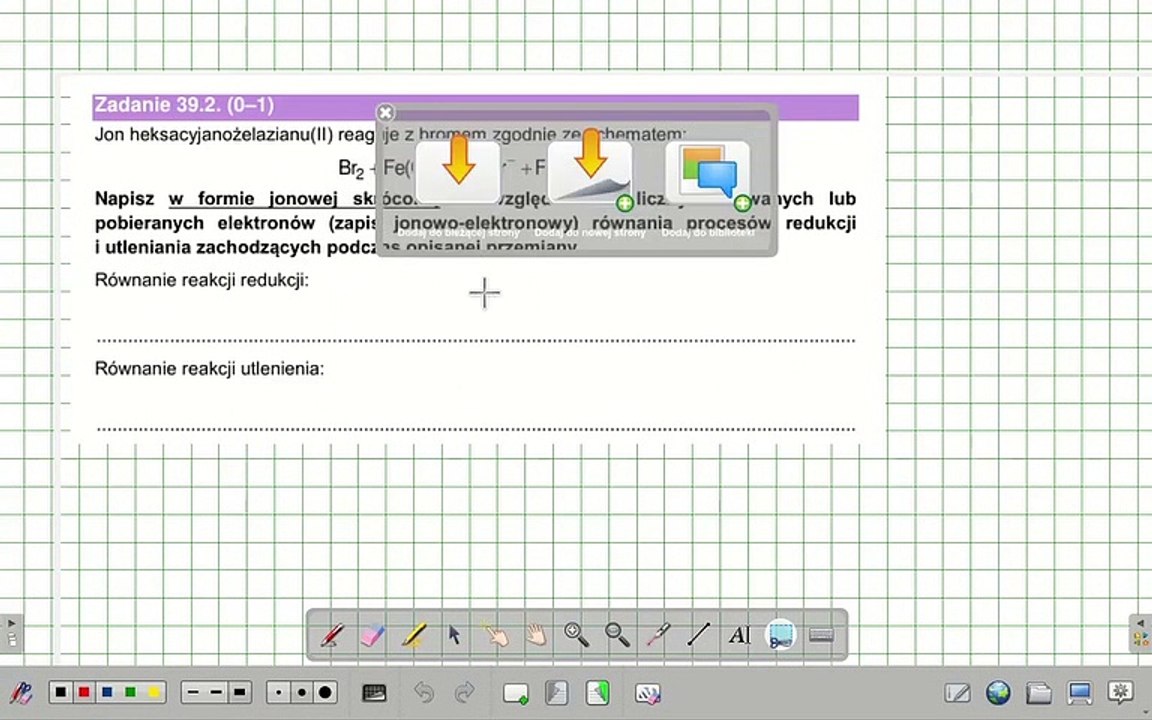This screenshot has width=1152, height=720.
Task: Set the thin line width
Action: pyautogui.click(x=193, y=692)
